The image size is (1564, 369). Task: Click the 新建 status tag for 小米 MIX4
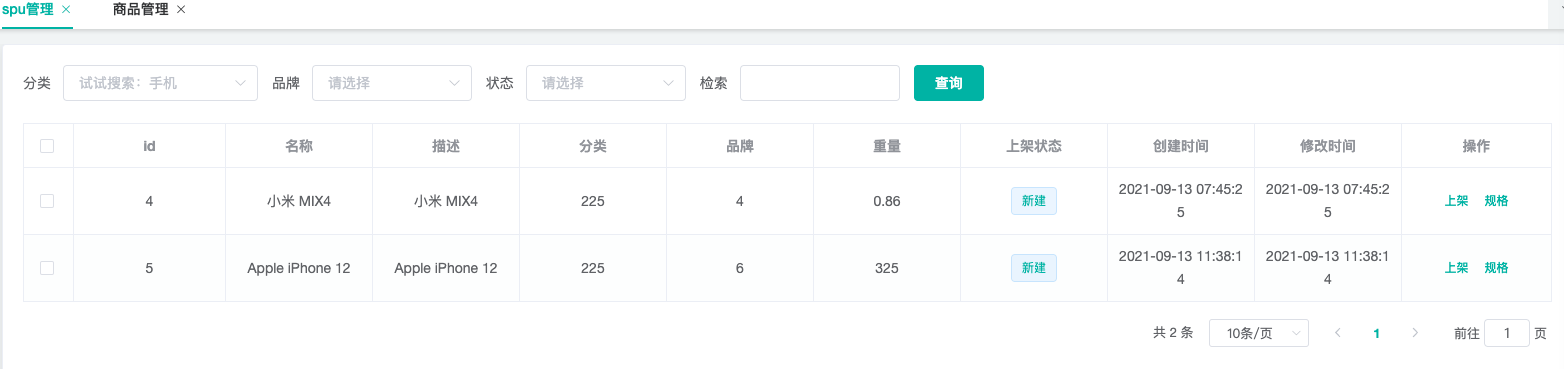tap(1034, 201)
